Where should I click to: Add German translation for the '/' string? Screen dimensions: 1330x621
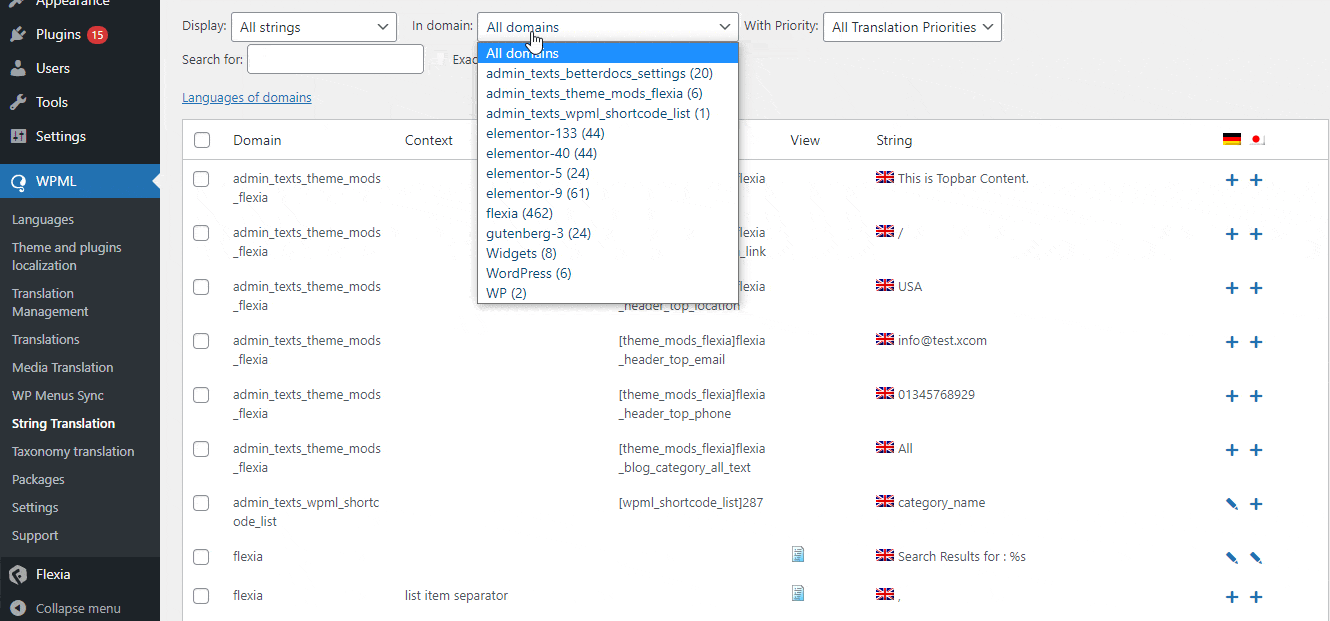pyautogui.click(x=1232, y=234)
